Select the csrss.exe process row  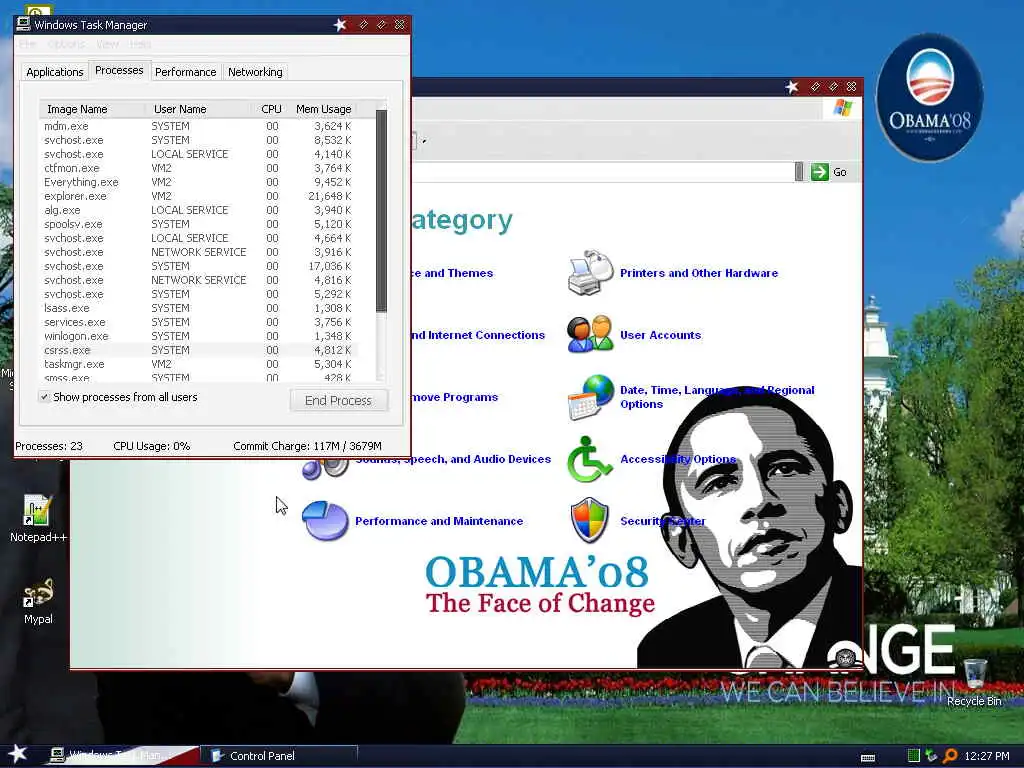198,350
